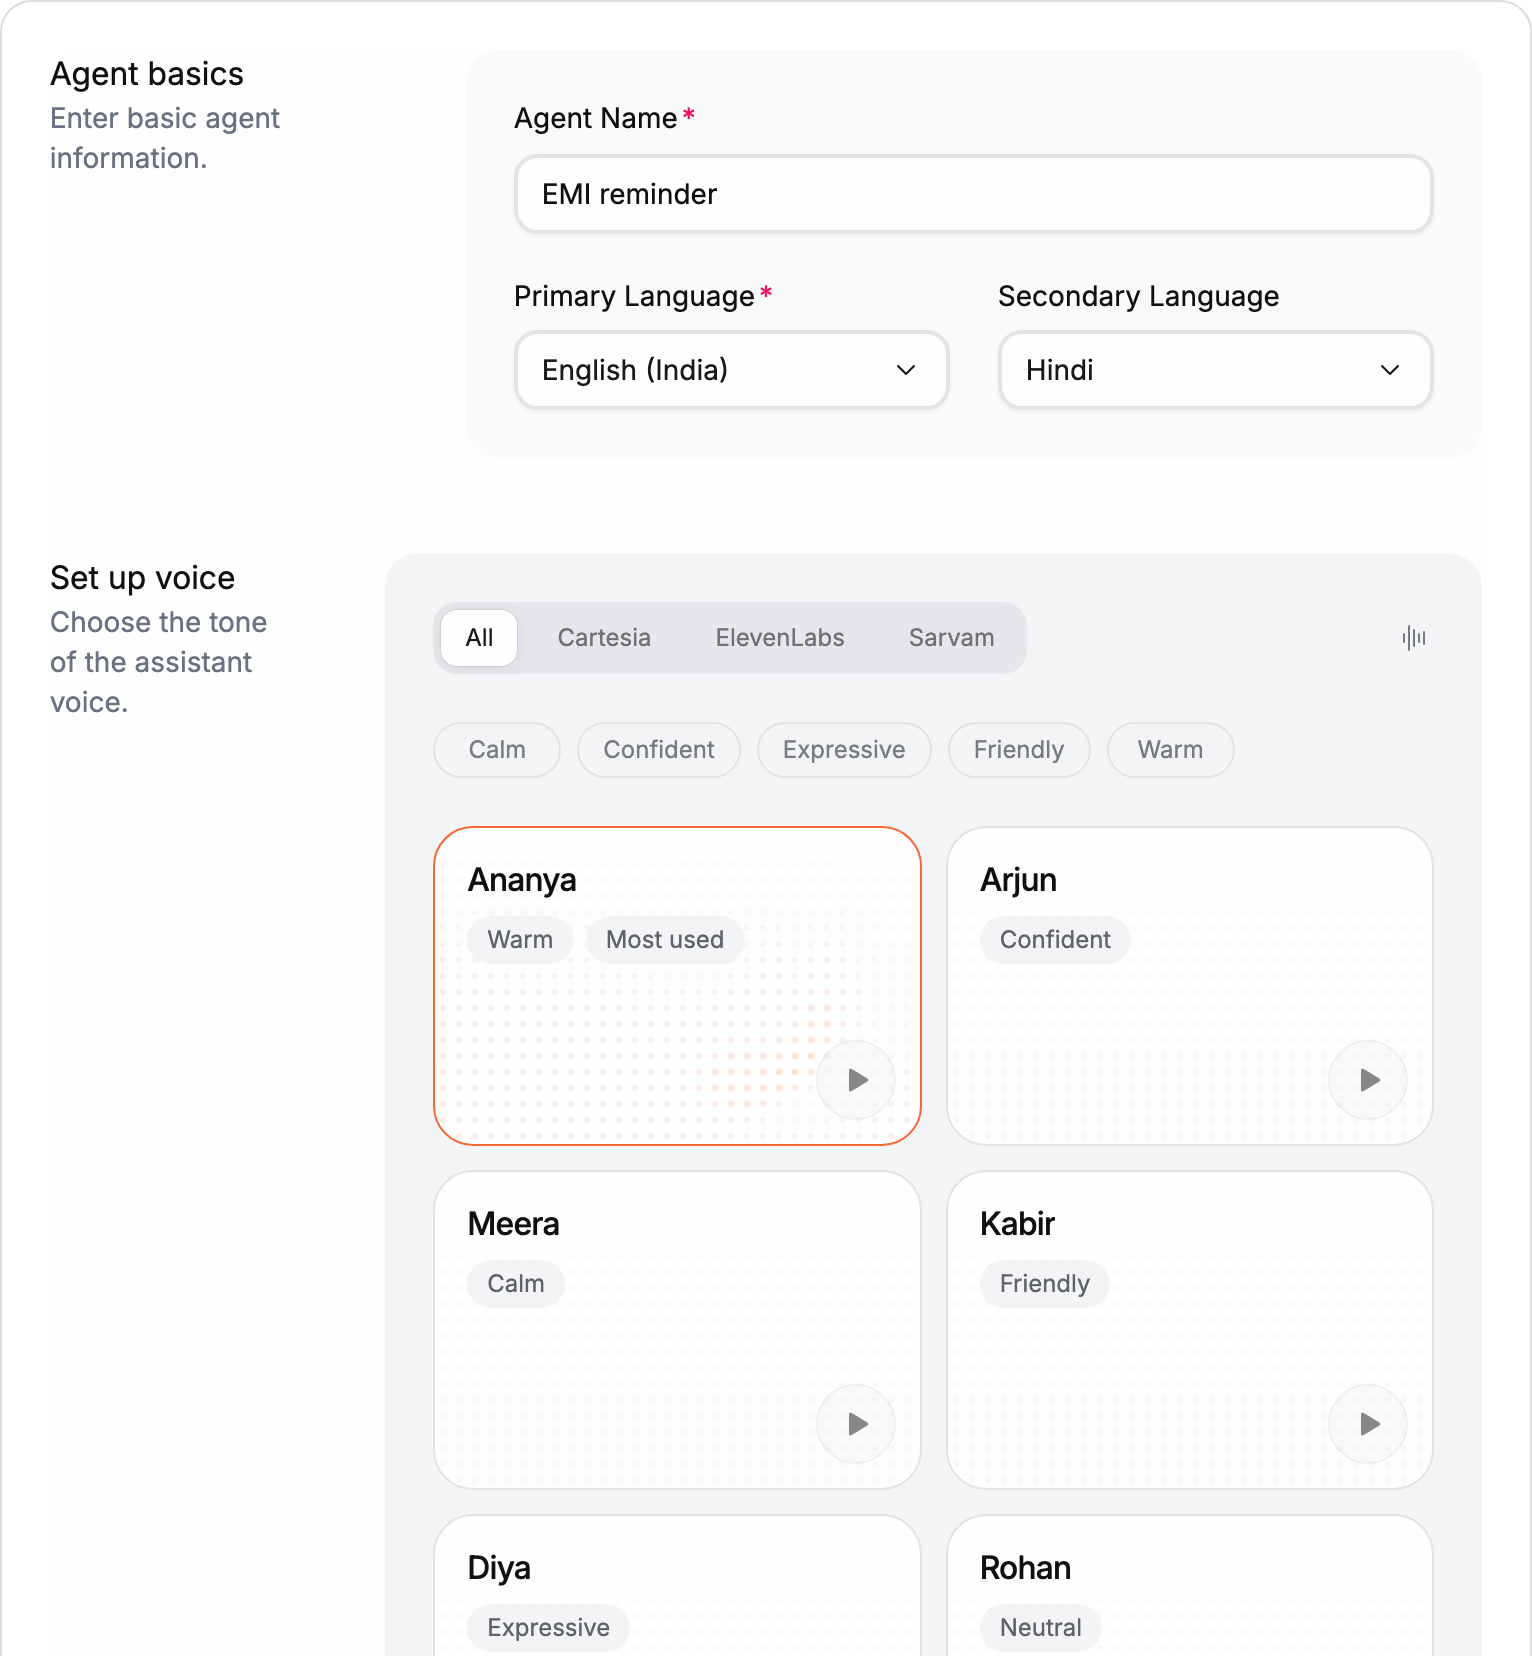Select the Kabir voice card

click(1190, 1330)
